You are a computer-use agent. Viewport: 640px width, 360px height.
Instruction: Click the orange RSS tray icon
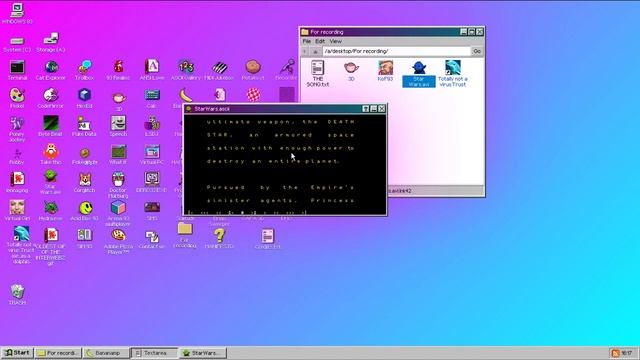coord(616,353)
